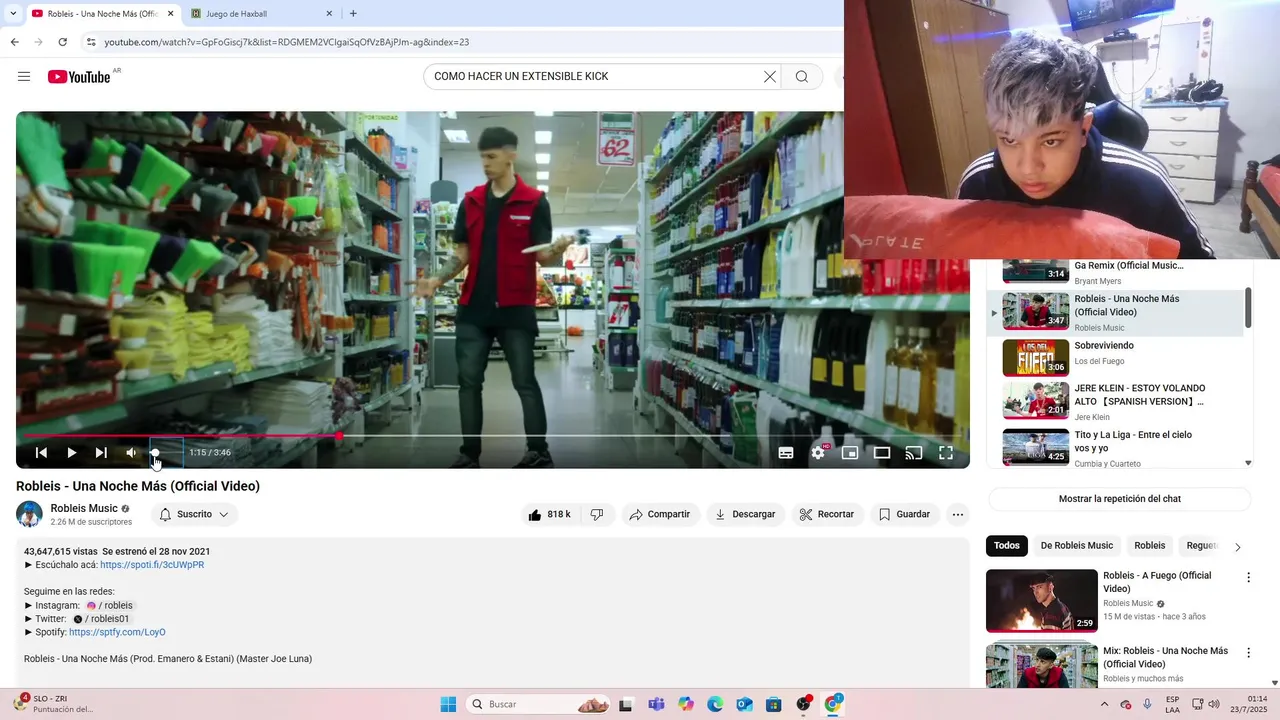Screen dimensions: 1280x720
Task: Open the spoti.fi/3cUWpPR link
Action: pyautogui.click(x=152, y=565)
